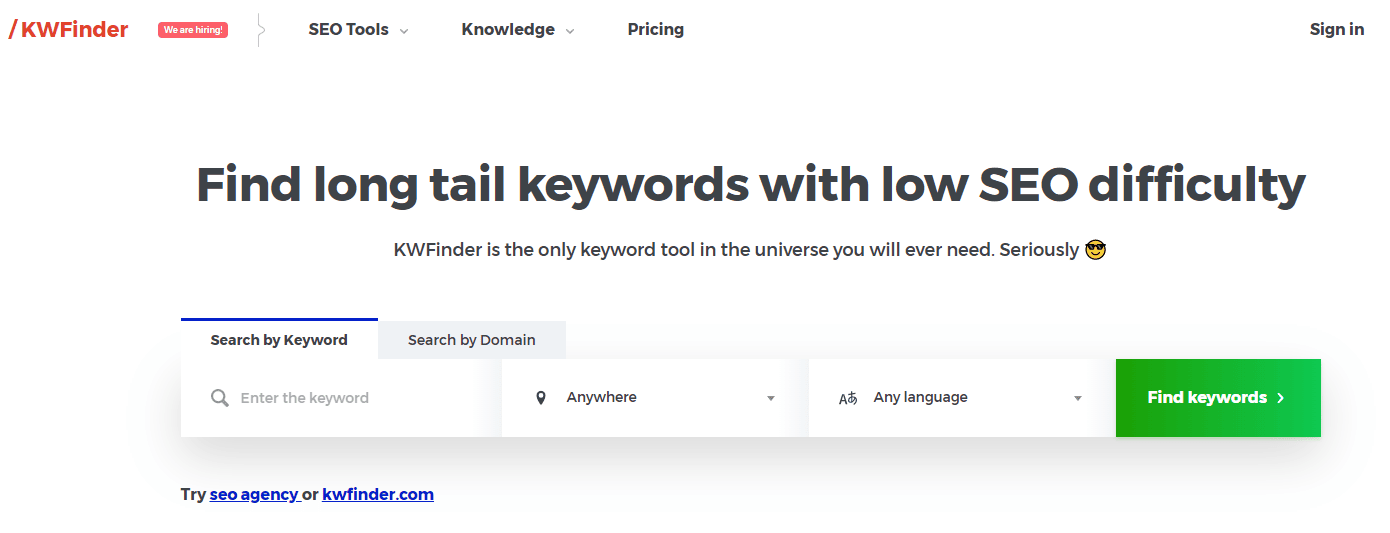Expand the Knowledge menu
This screenshot has height=533, width=1390.
click(518, 30)
